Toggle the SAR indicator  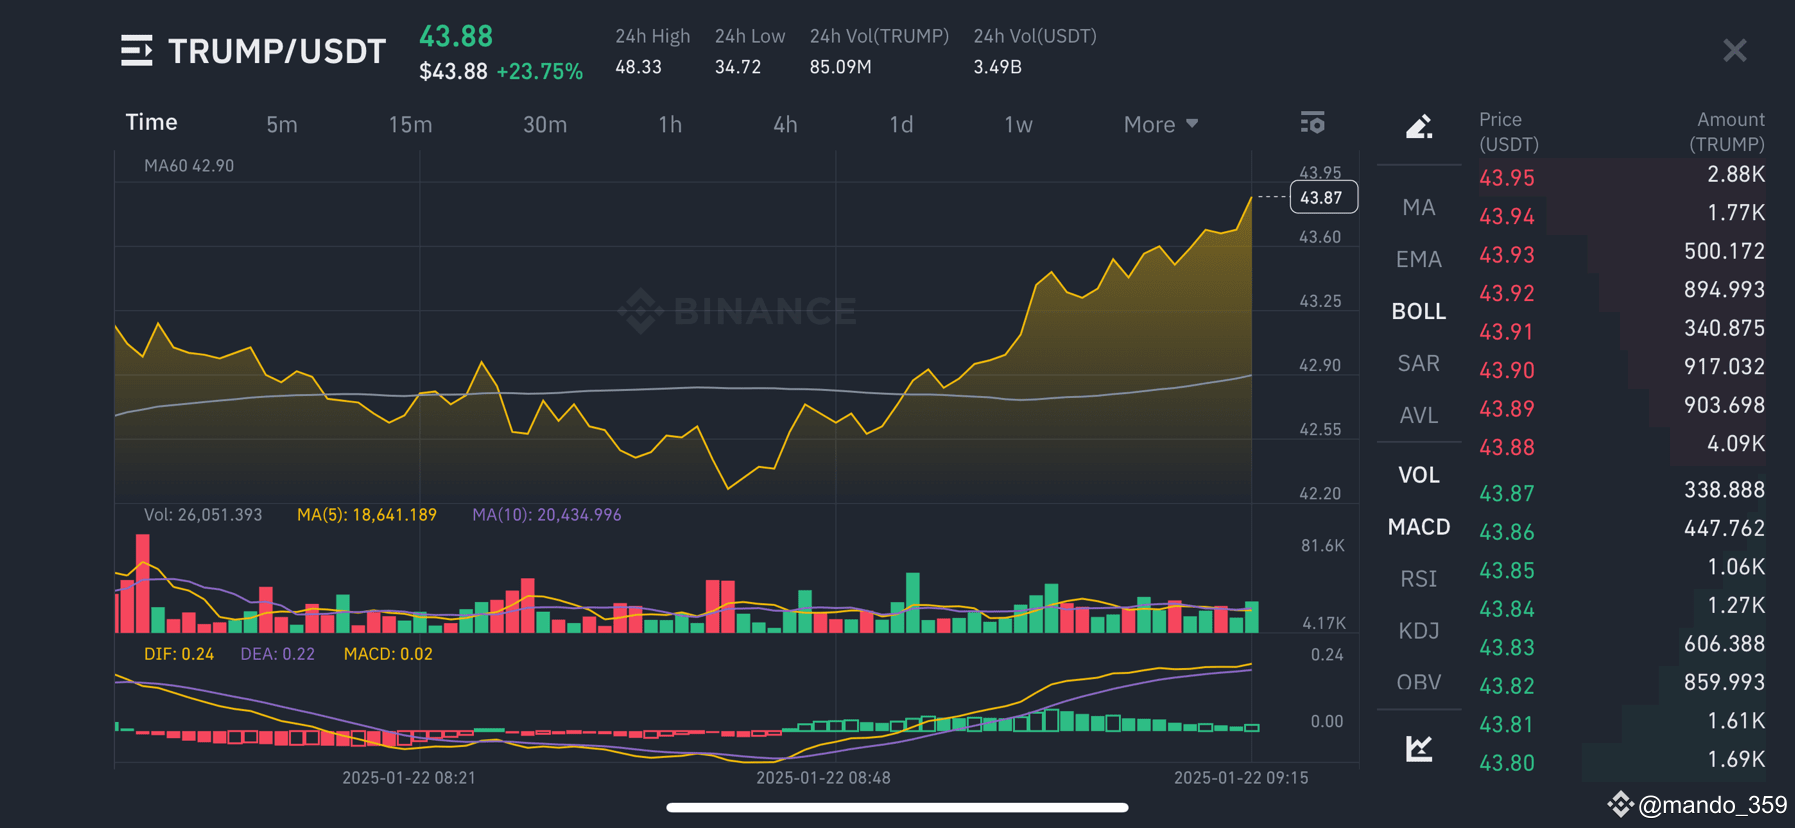click(x=1419, y=363)
